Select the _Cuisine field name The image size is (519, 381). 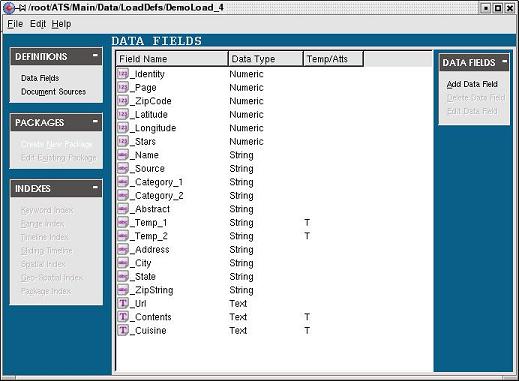[148, 331]
